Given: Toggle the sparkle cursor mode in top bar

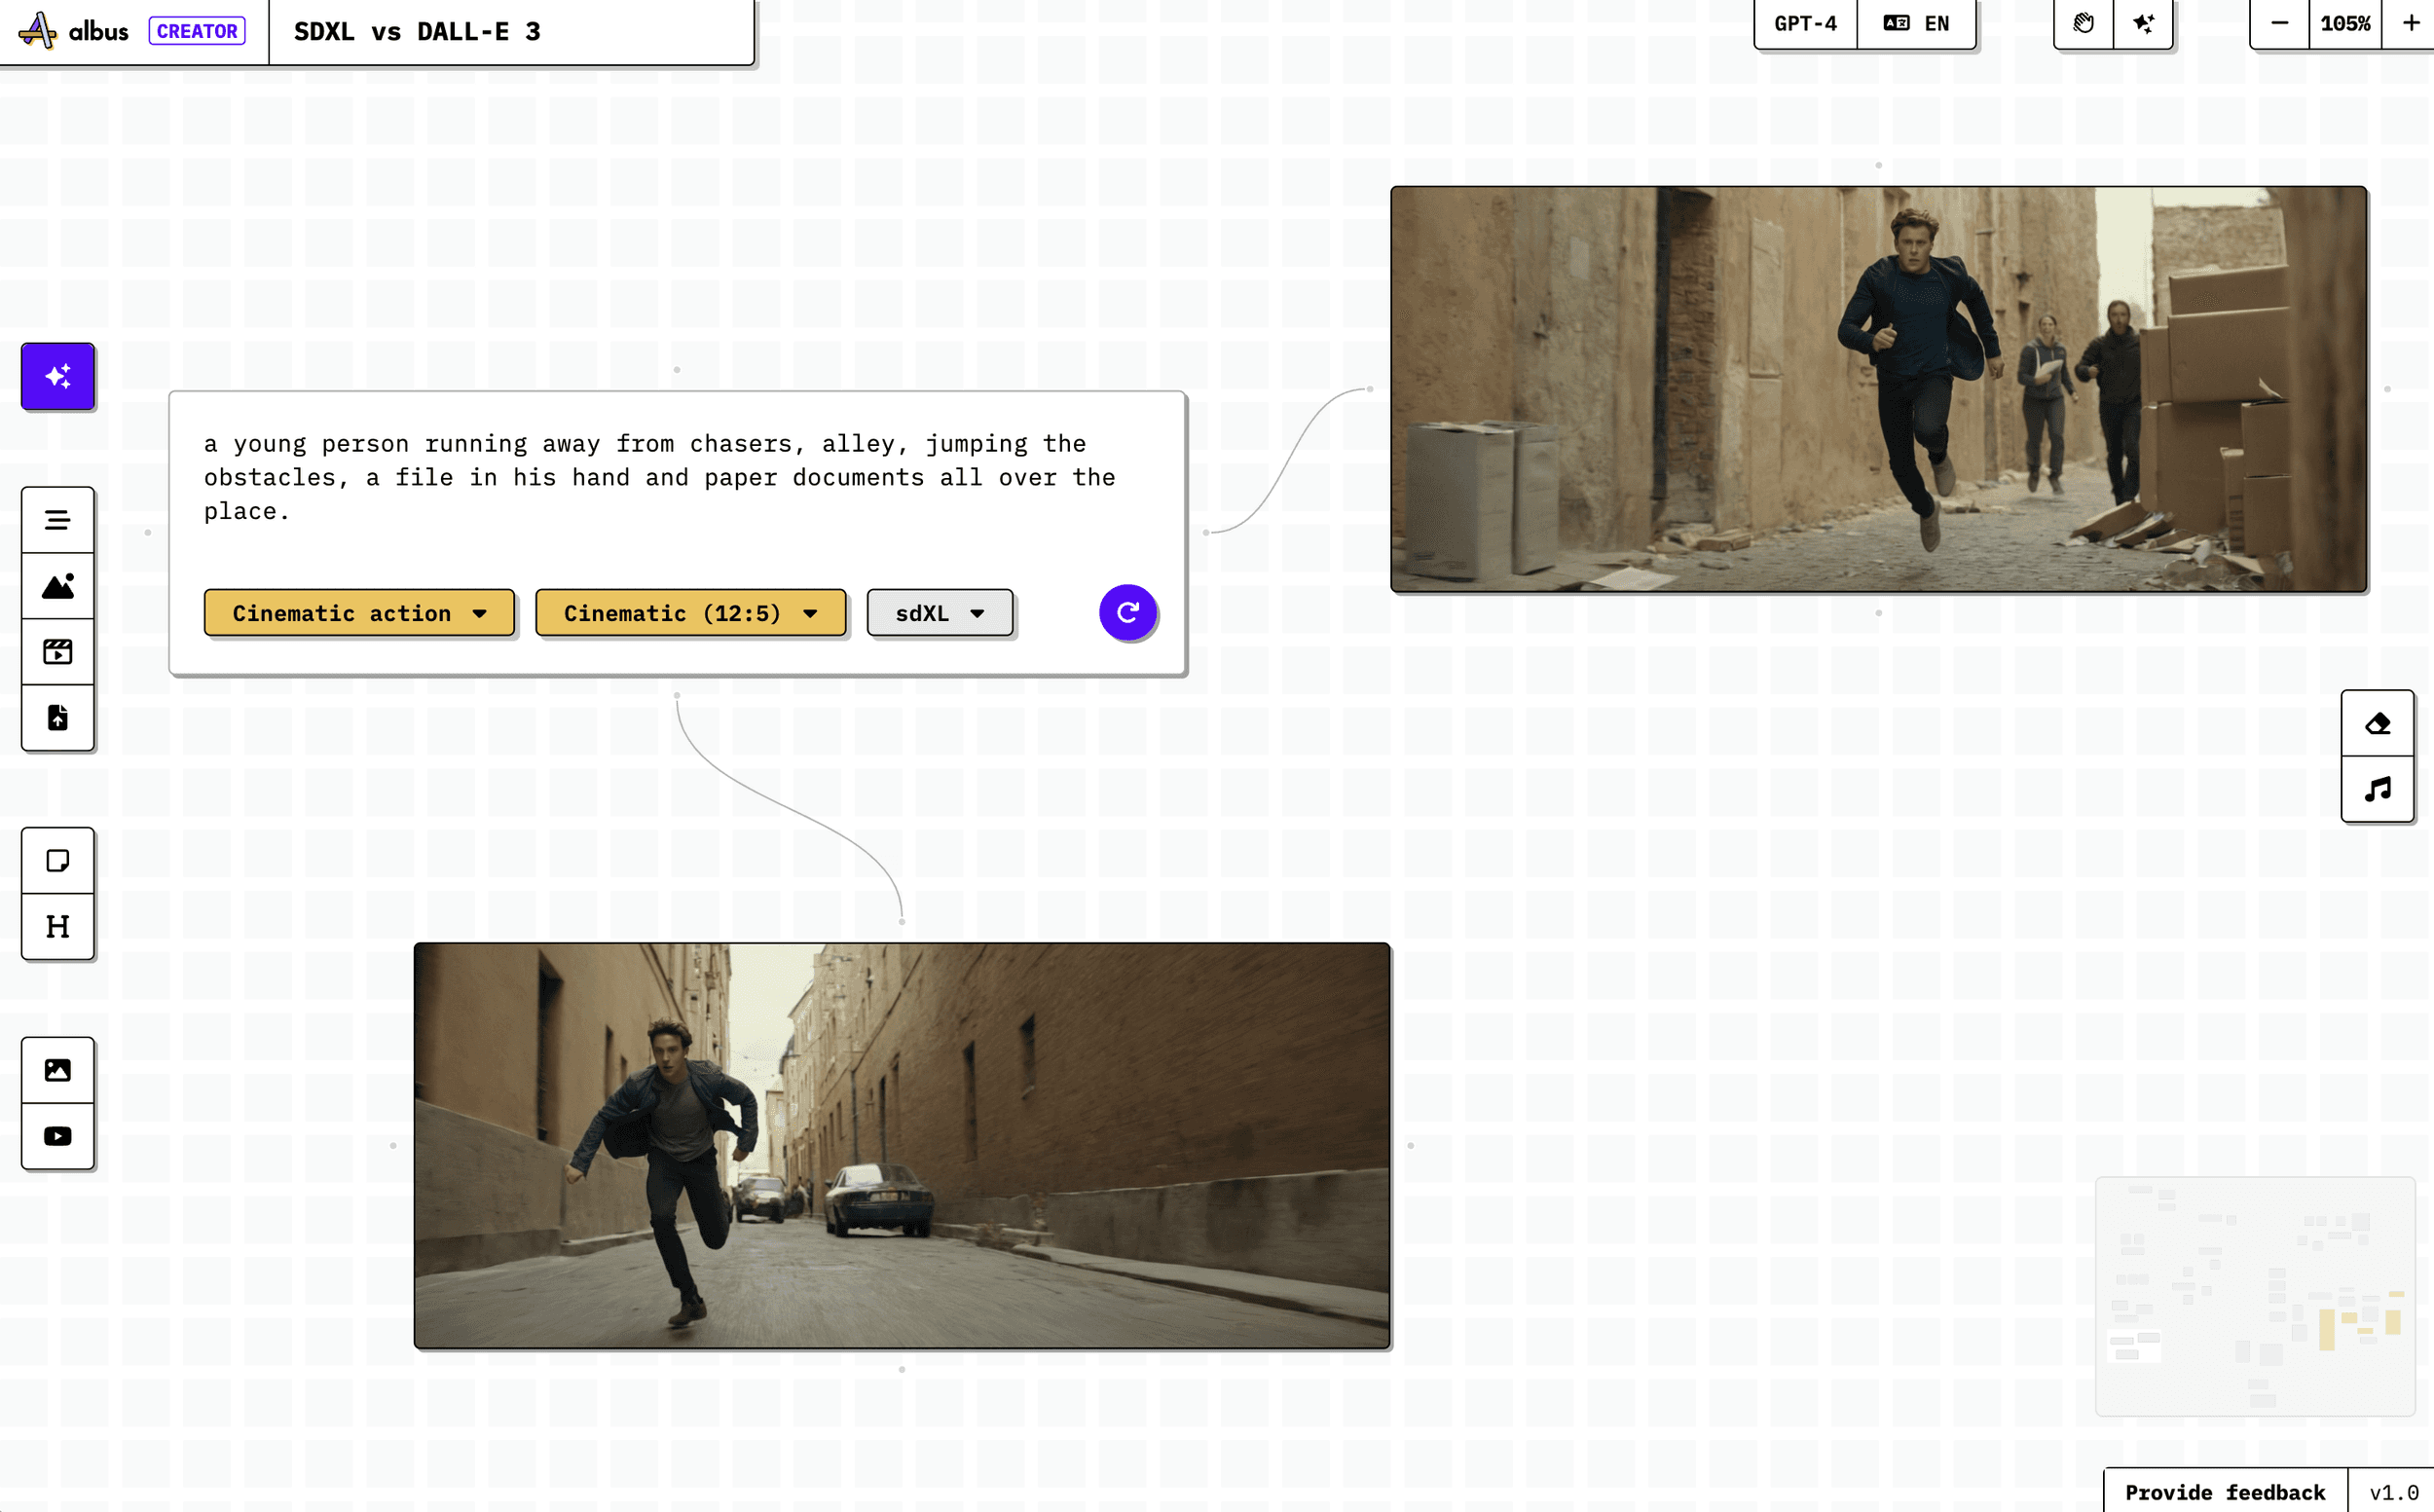Looking at the screenshot, I should tap(2143, 23).
